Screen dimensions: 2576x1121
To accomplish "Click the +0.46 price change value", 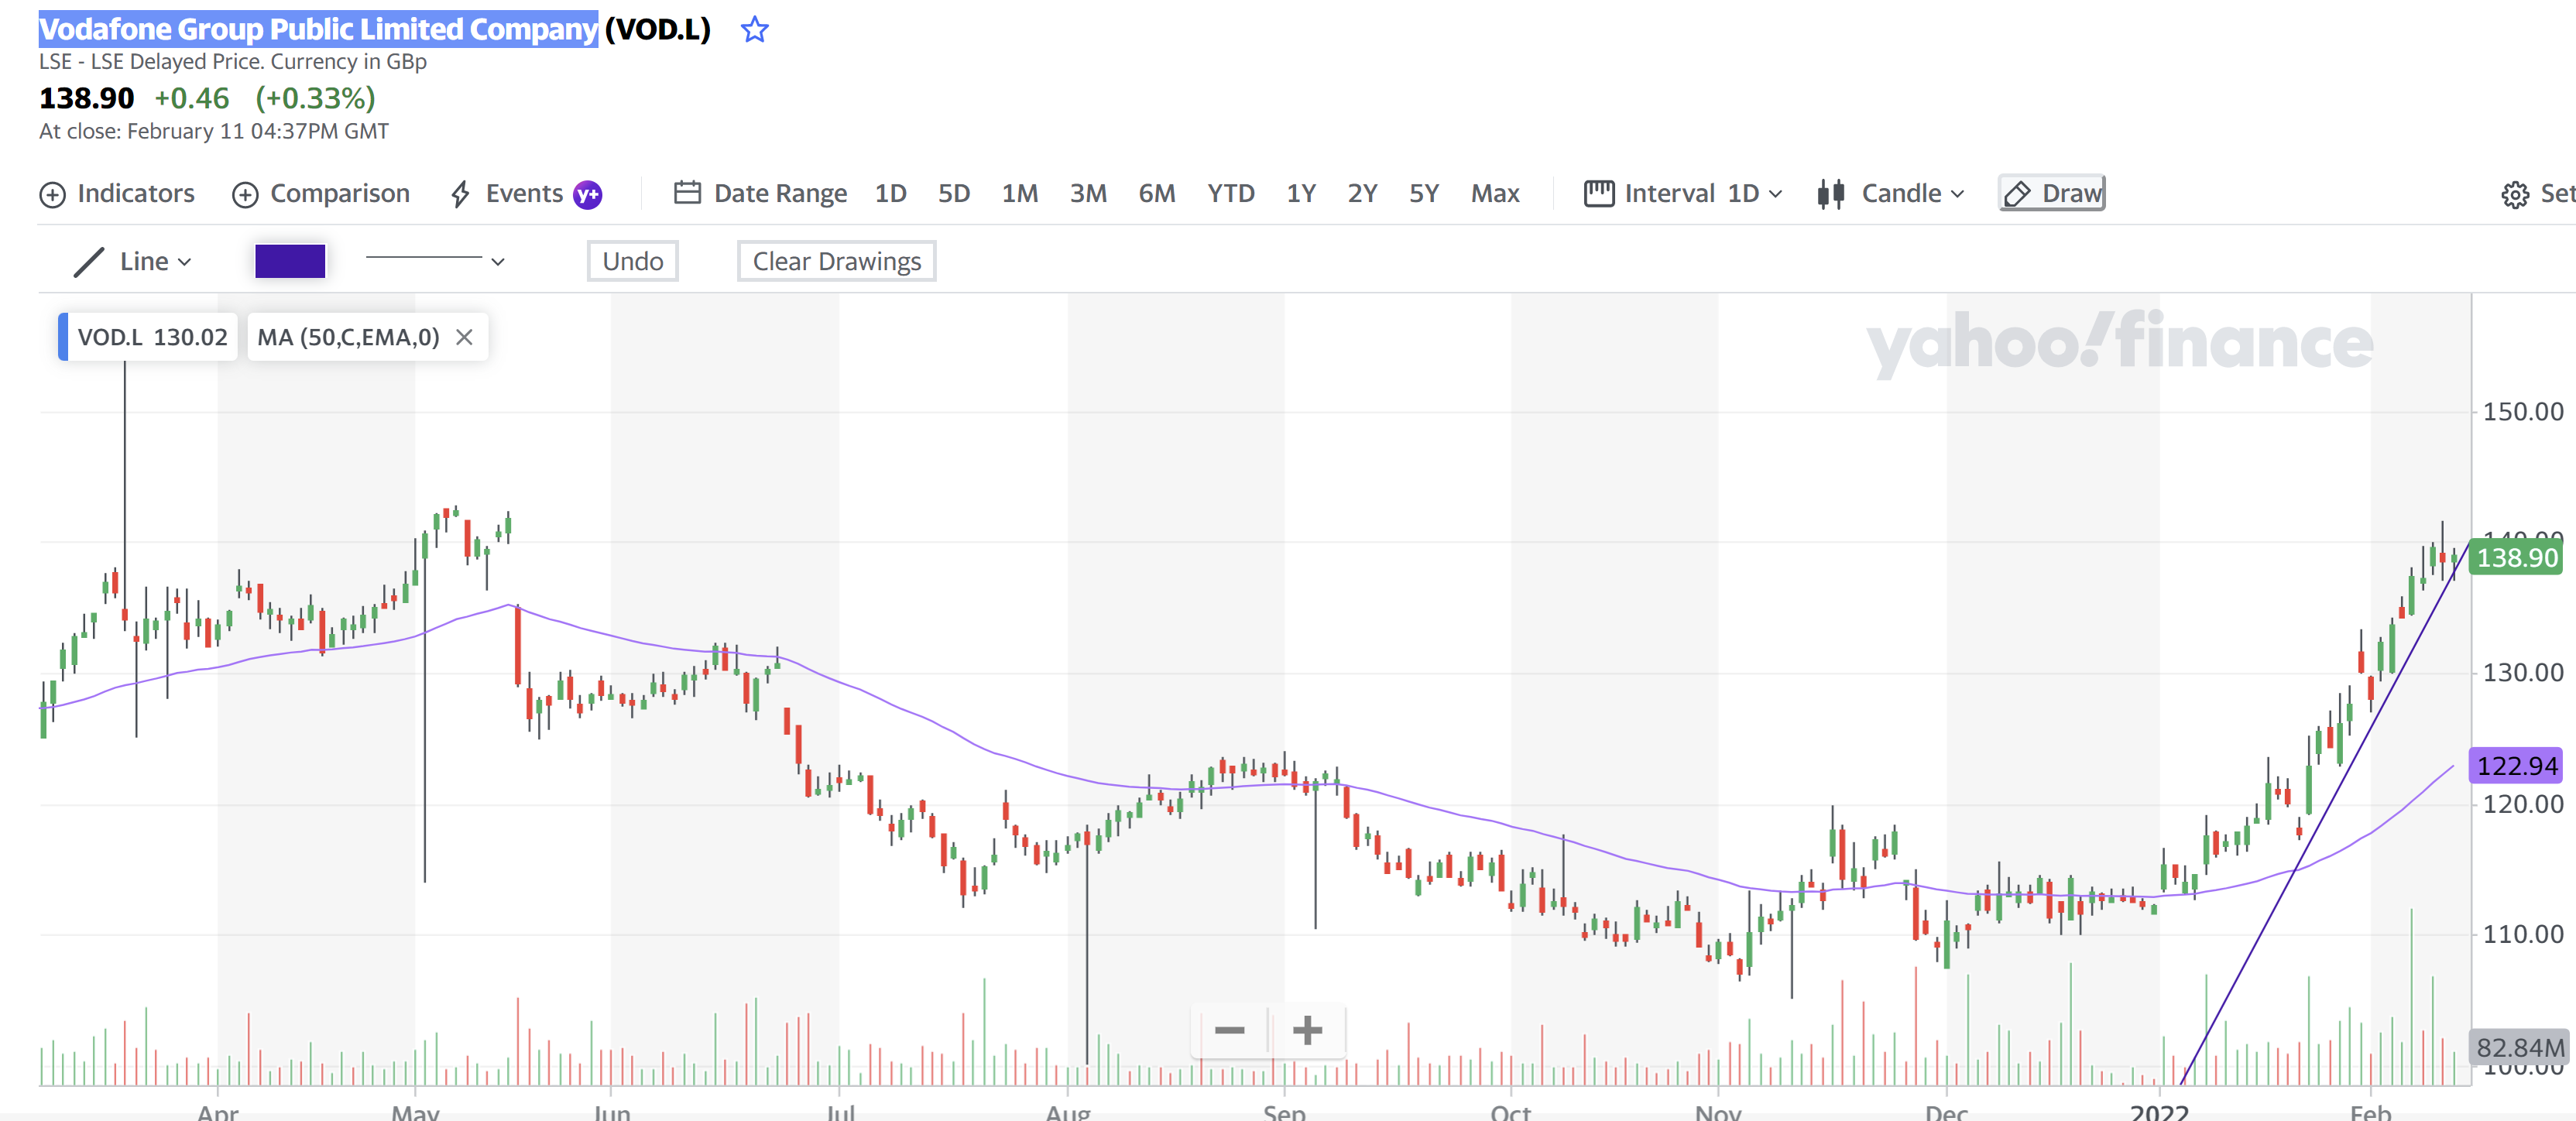I will pos(192,98).
